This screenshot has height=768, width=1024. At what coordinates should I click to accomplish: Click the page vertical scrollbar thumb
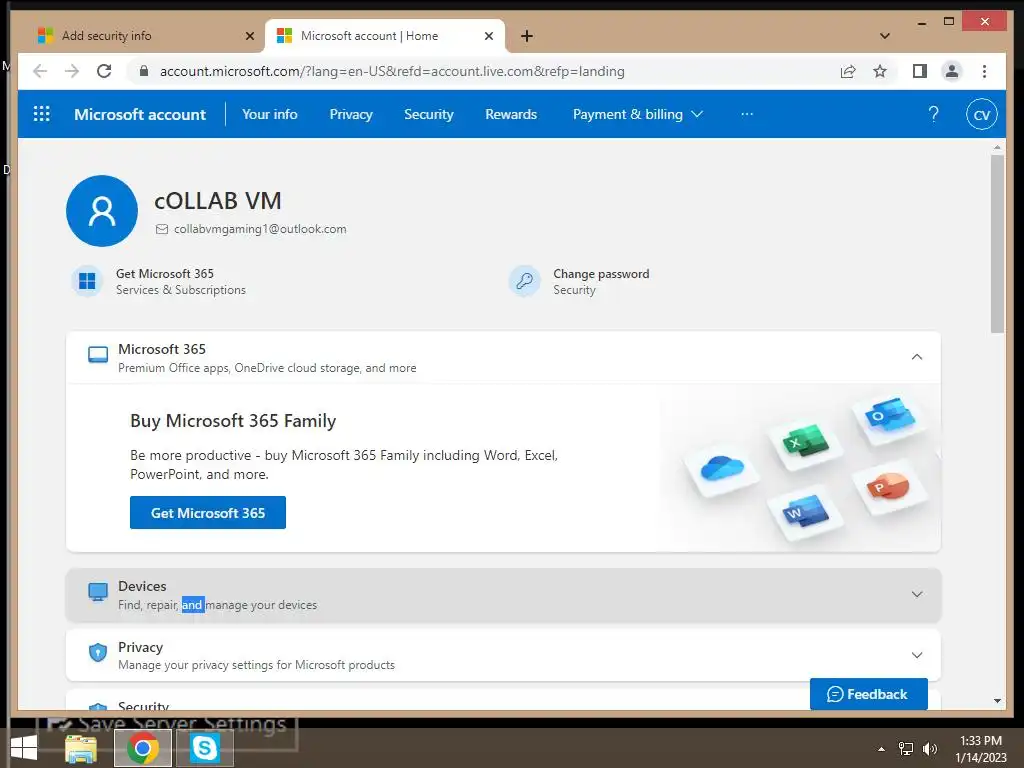997,244
